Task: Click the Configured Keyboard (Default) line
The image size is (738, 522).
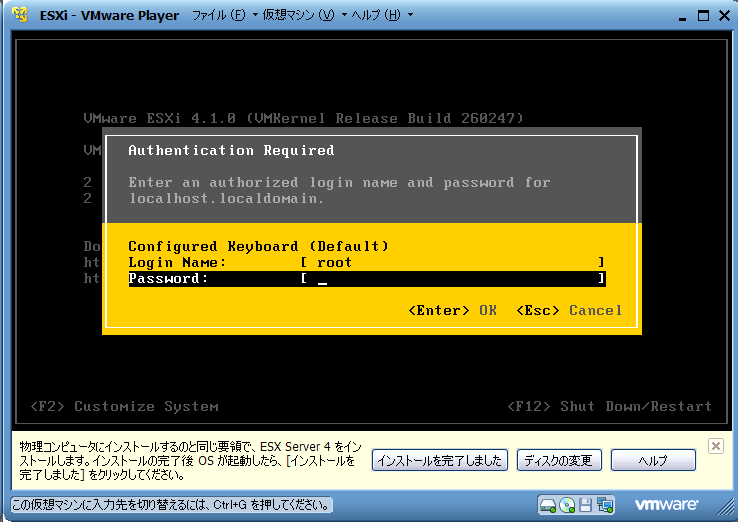Action: [258, 246]
